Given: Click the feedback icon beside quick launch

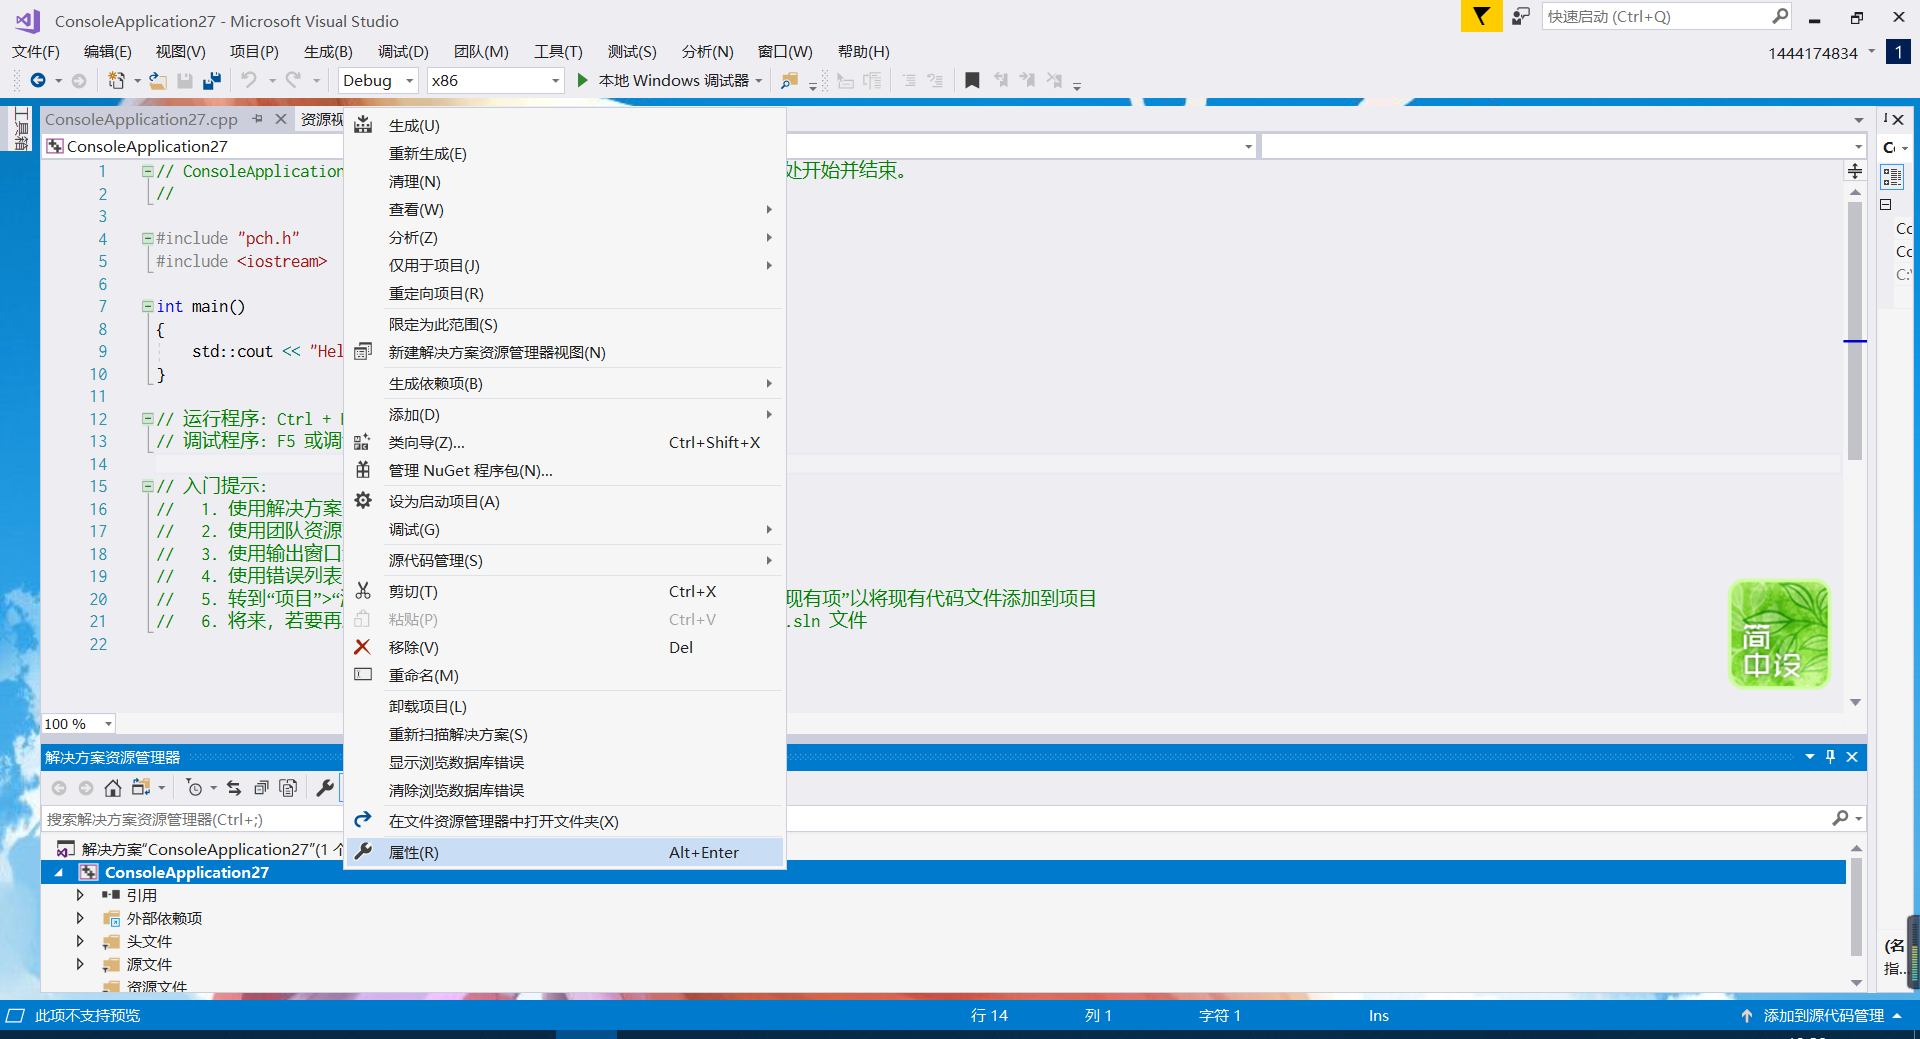Looking at the screenshot, I should coord(1521,16).
